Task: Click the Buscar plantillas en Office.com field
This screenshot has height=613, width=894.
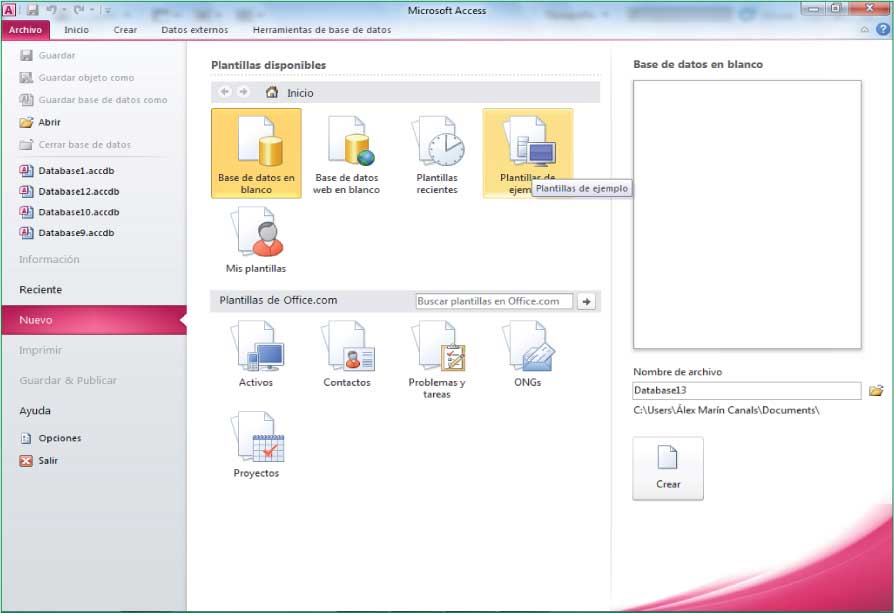Action: click(494, 301)
